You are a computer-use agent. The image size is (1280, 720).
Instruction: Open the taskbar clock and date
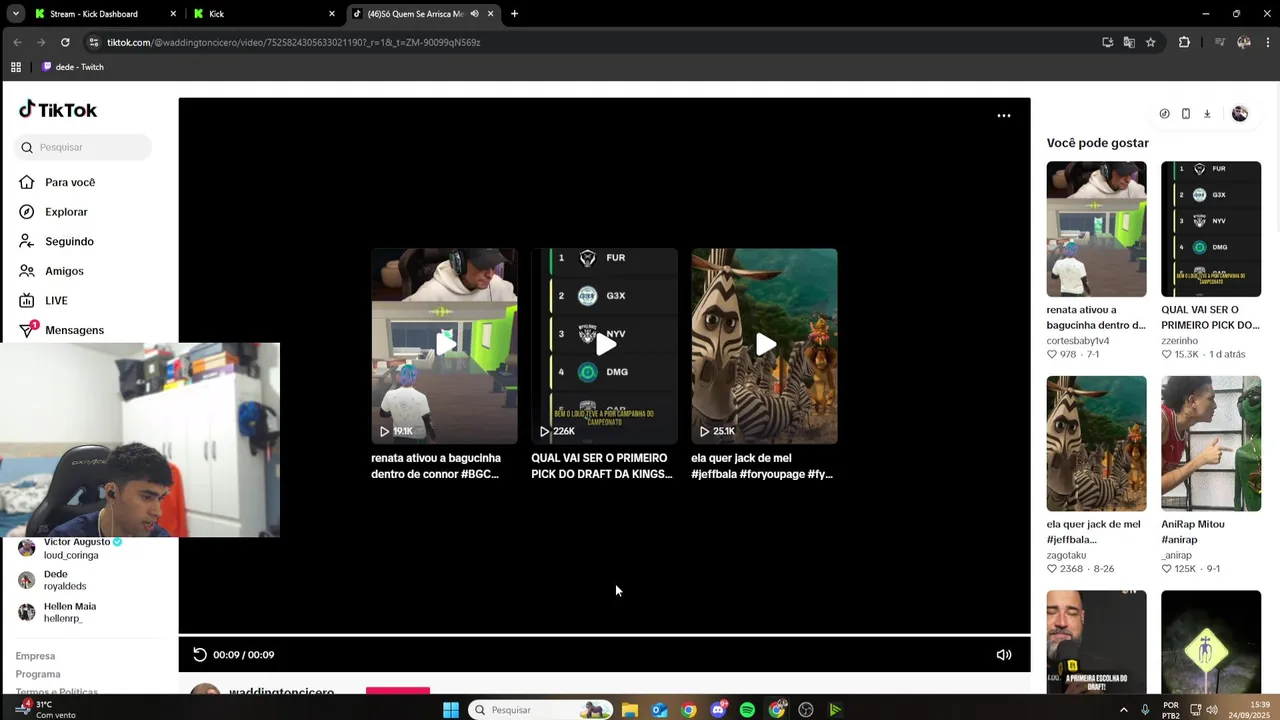click(1248, 710)
